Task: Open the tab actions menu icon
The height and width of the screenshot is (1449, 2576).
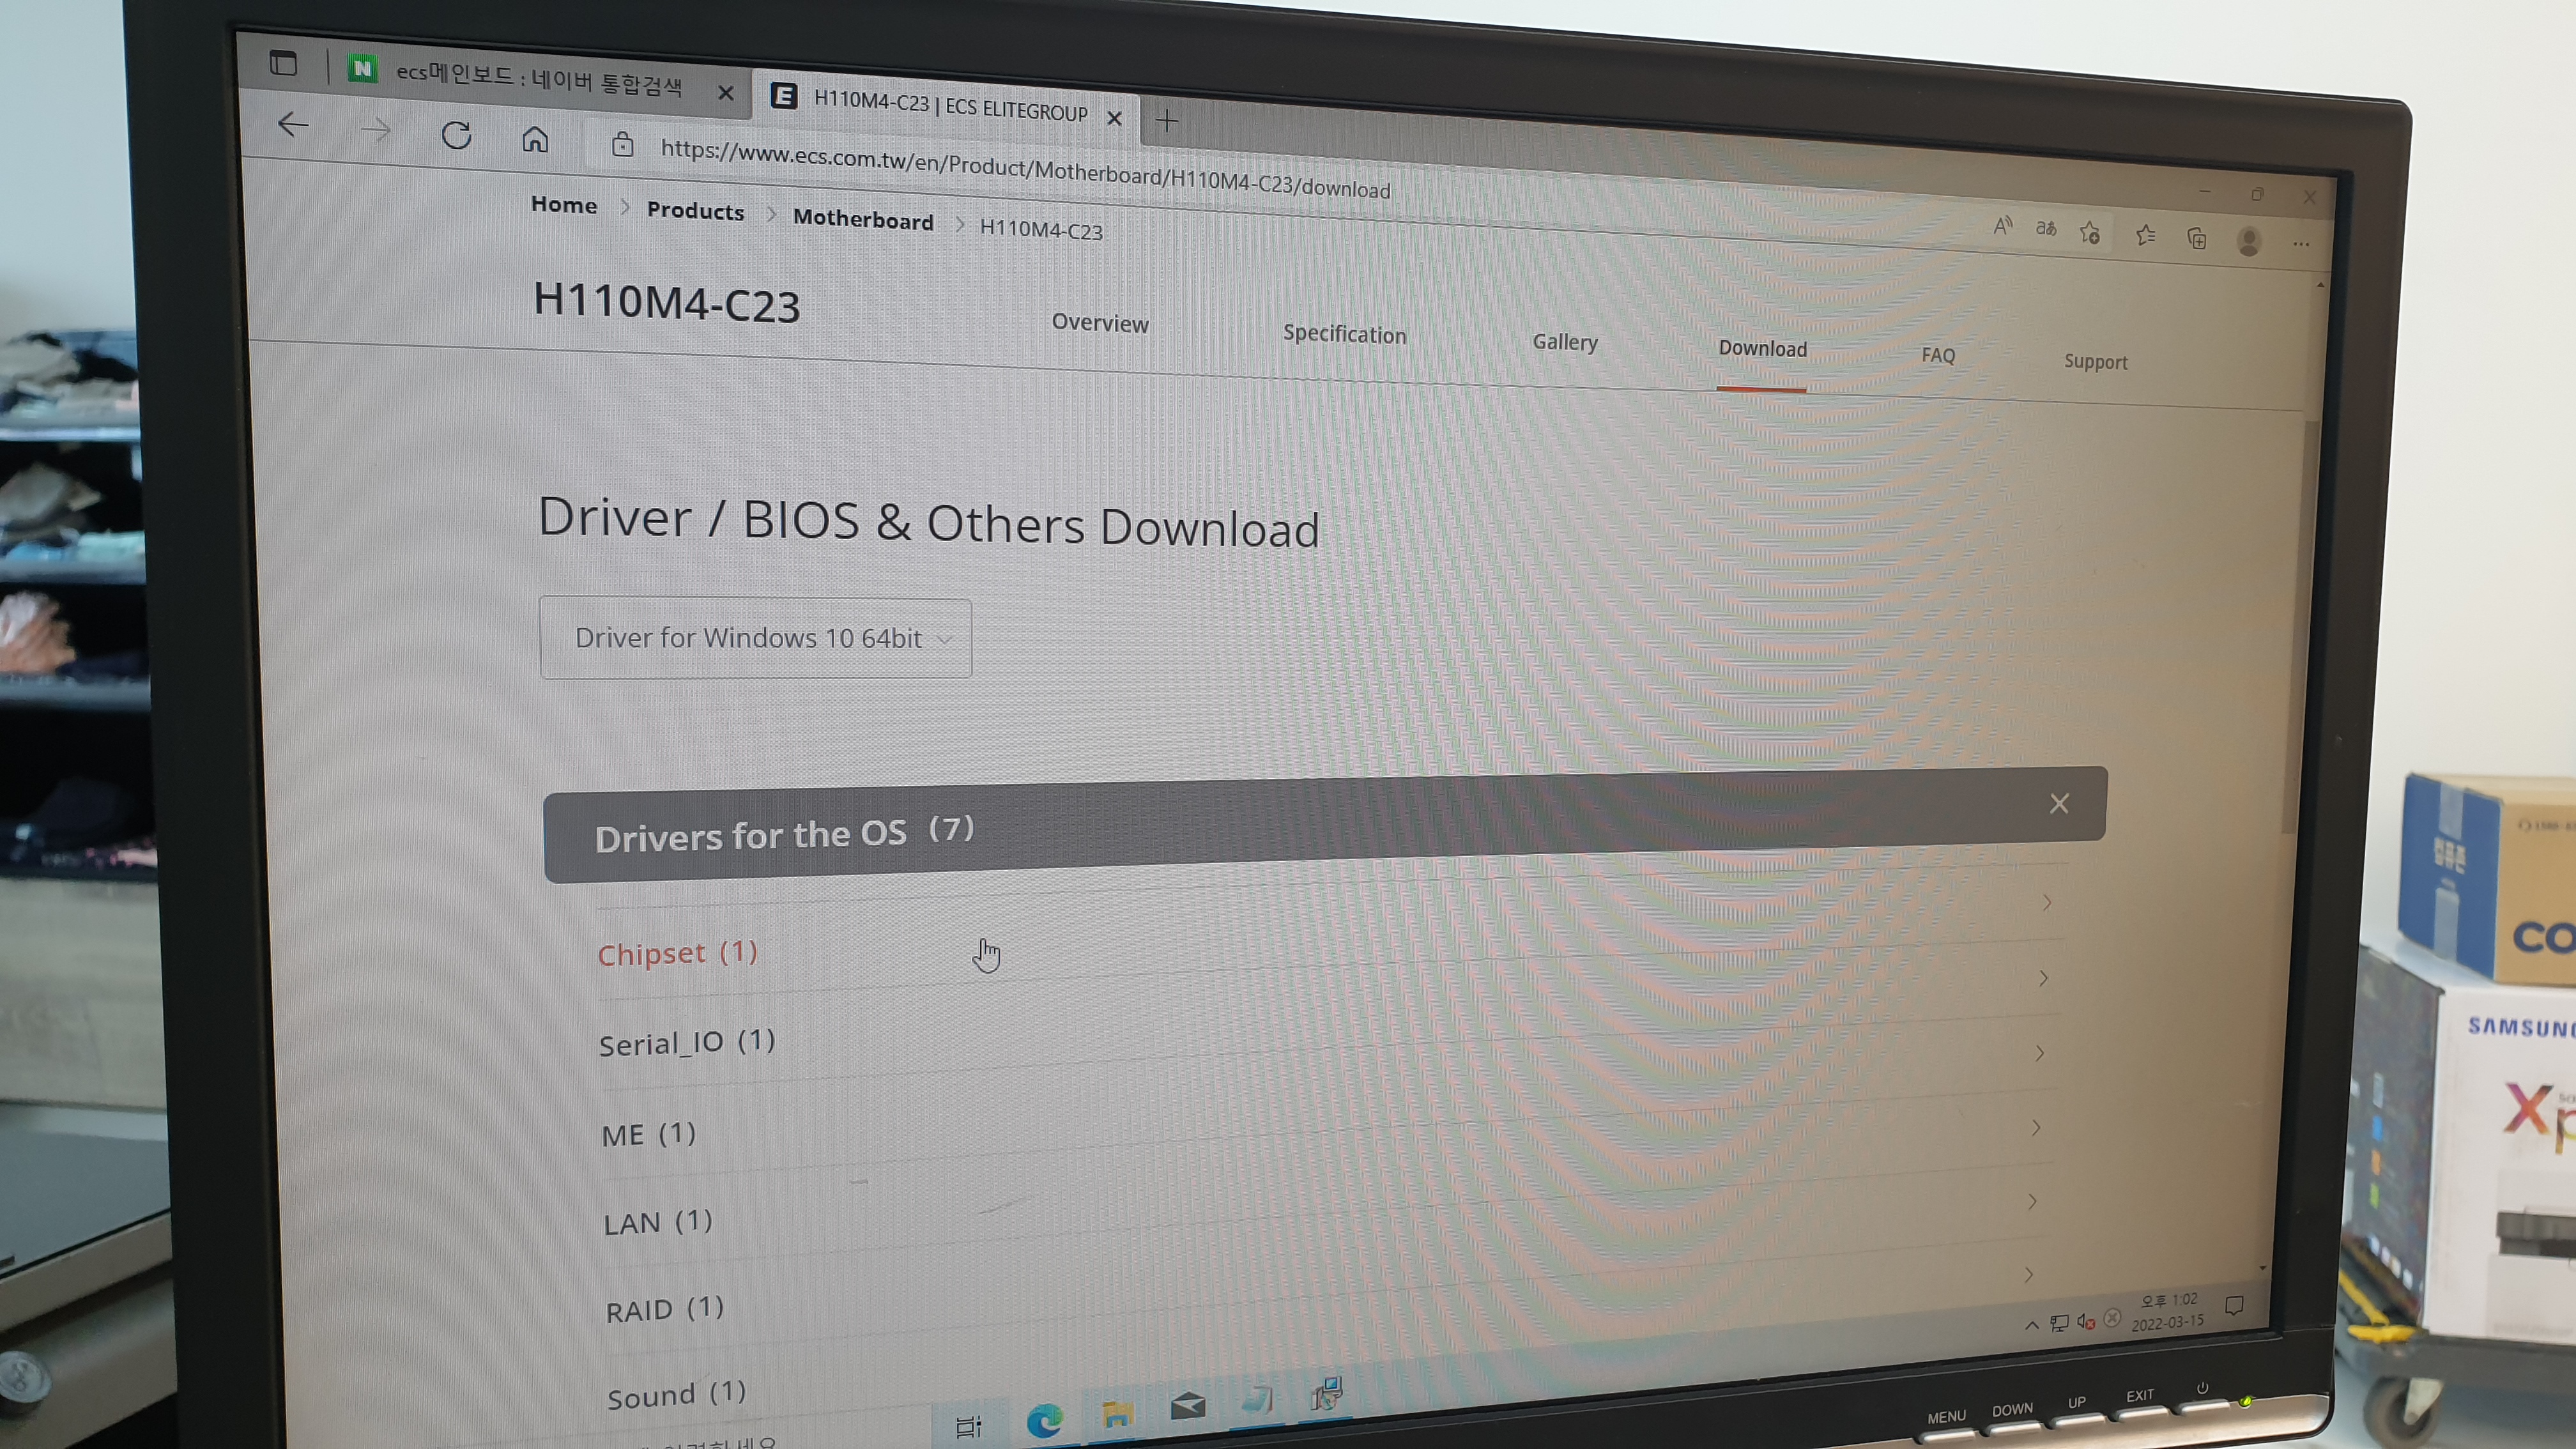Action: 283,64
